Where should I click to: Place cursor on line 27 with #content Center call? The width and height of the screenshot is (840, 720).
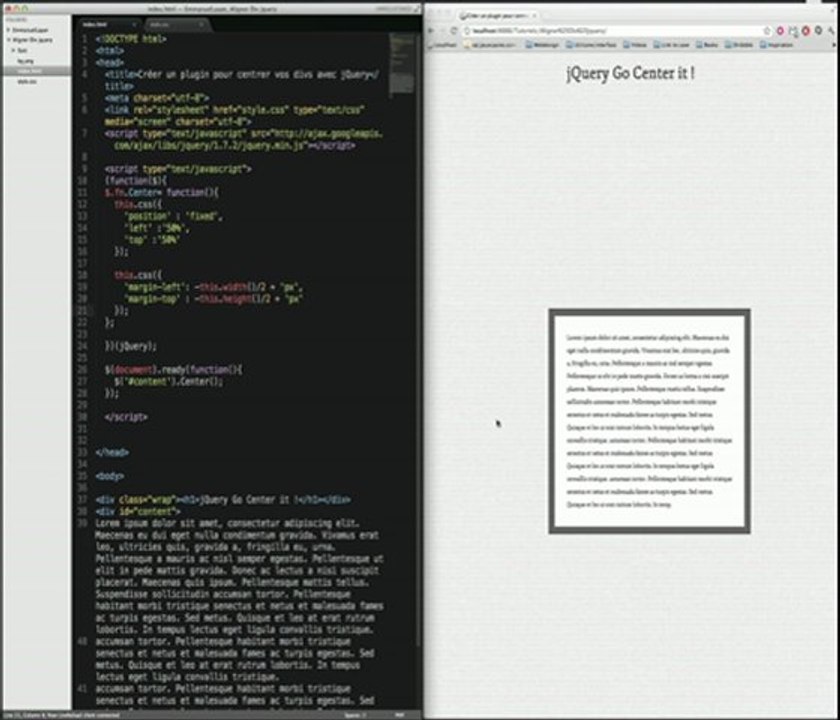[168, 382]
